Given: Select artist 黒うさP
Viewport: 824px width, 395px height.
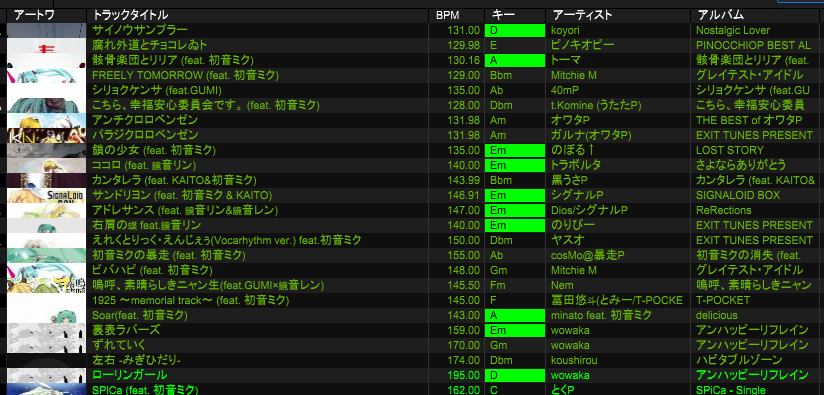Looking at the screenshot, I should tap(569, 181).
